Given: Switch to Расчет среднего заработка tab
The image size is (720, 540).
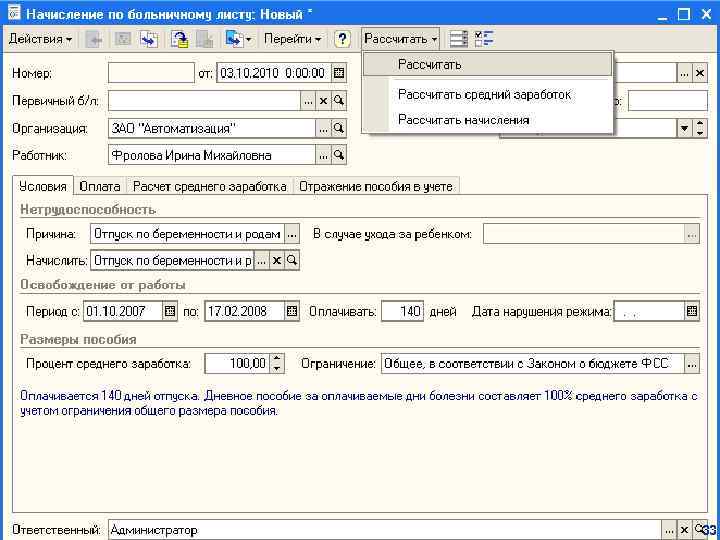Looking at the screenshot, I should (x=210, y=186).
